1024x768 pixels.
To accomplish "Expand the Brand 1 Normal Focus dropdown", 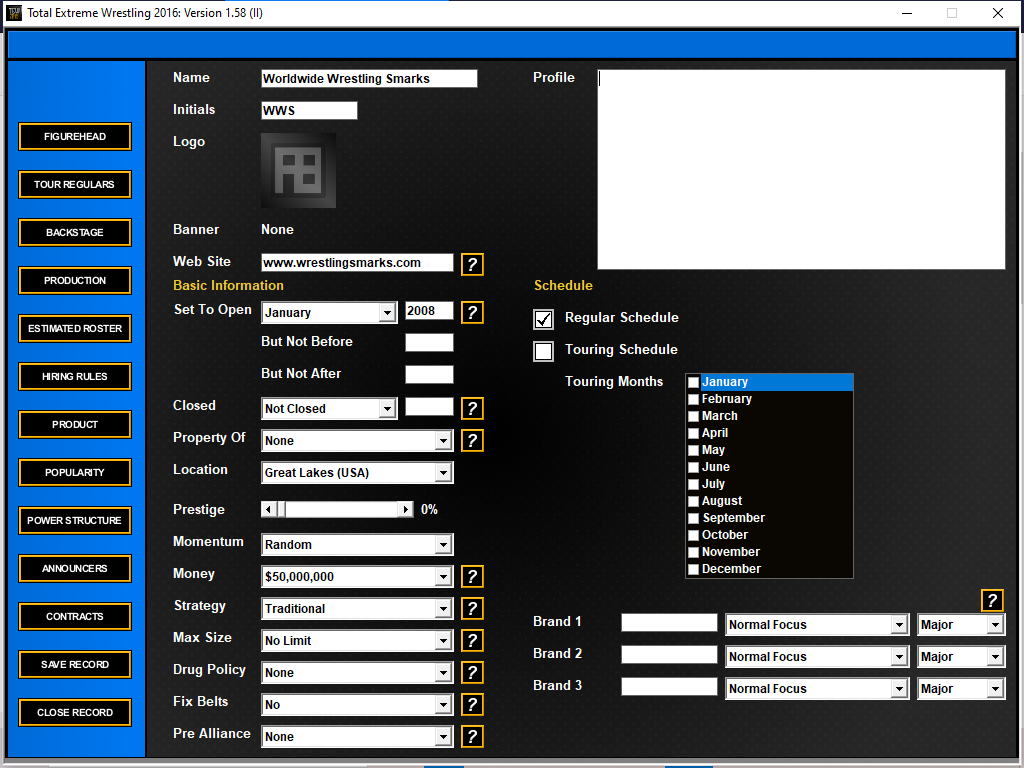I will tap(898, 625).
